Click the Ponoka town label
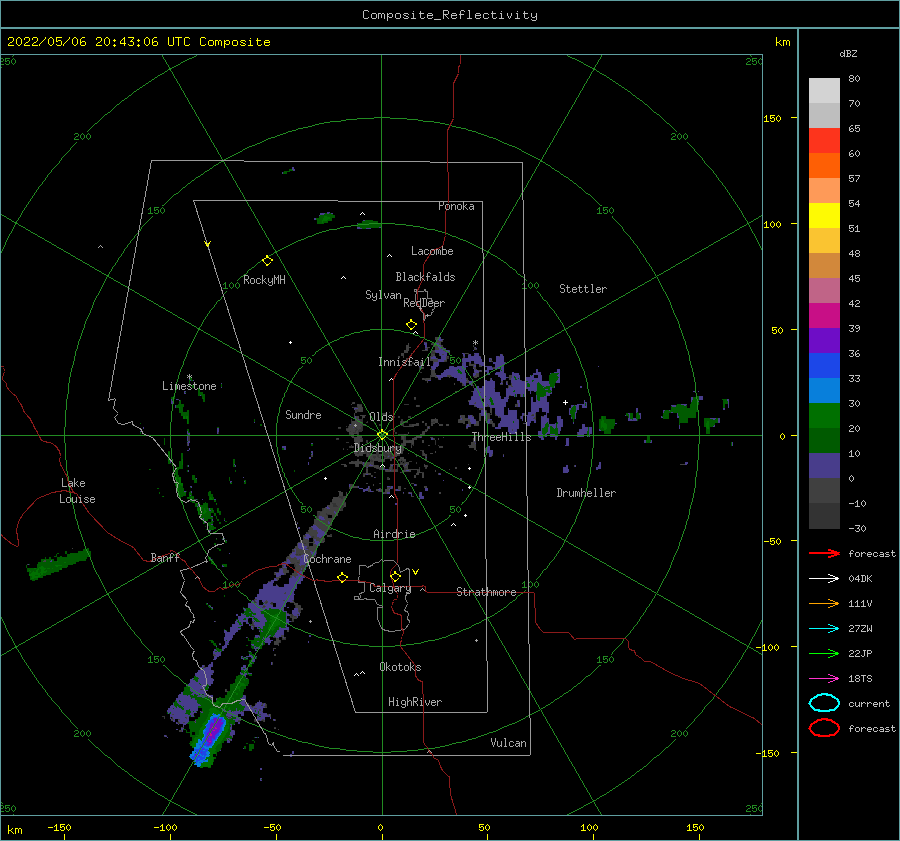Image resolution: width=900 pixels, height=841 pixels. point(456,206)
